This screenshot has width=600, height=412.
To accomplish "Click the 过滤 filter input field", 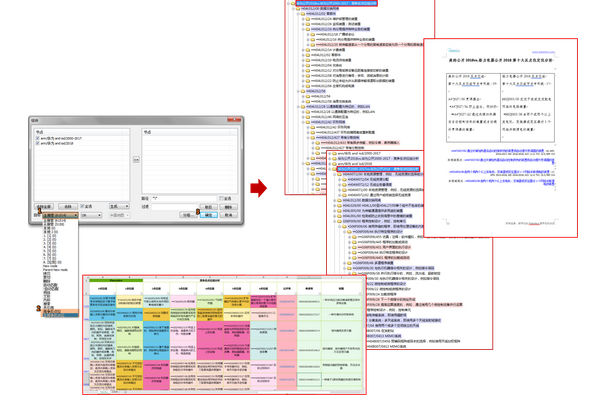I will (x=174, y=207).
